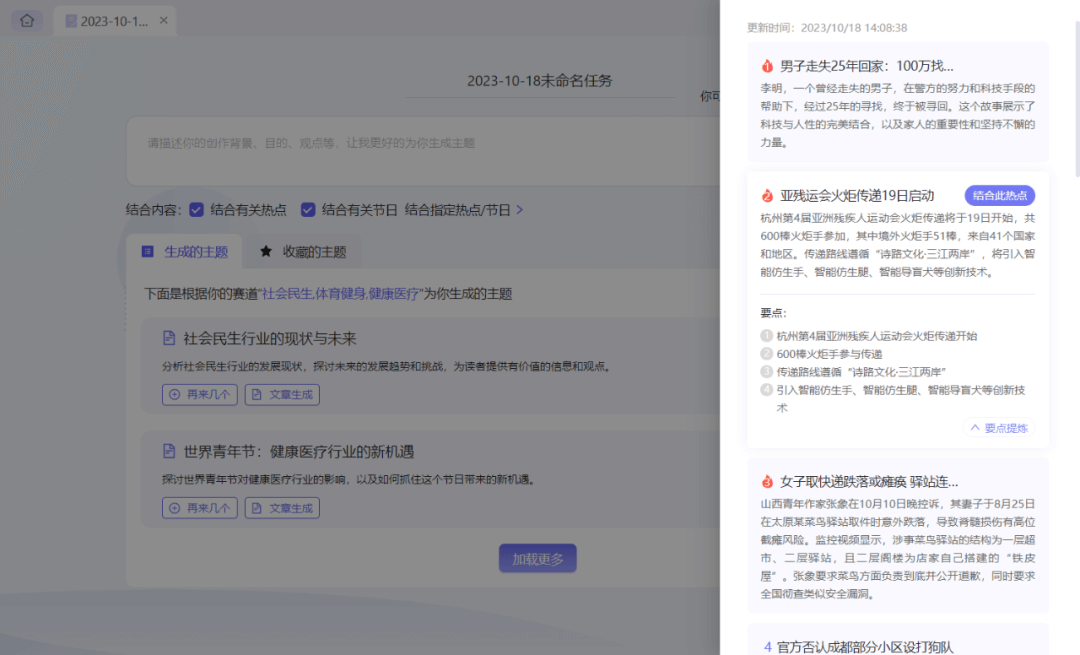Click rank 3 flame icon for 女子取快递跌落

coord(767,481)
